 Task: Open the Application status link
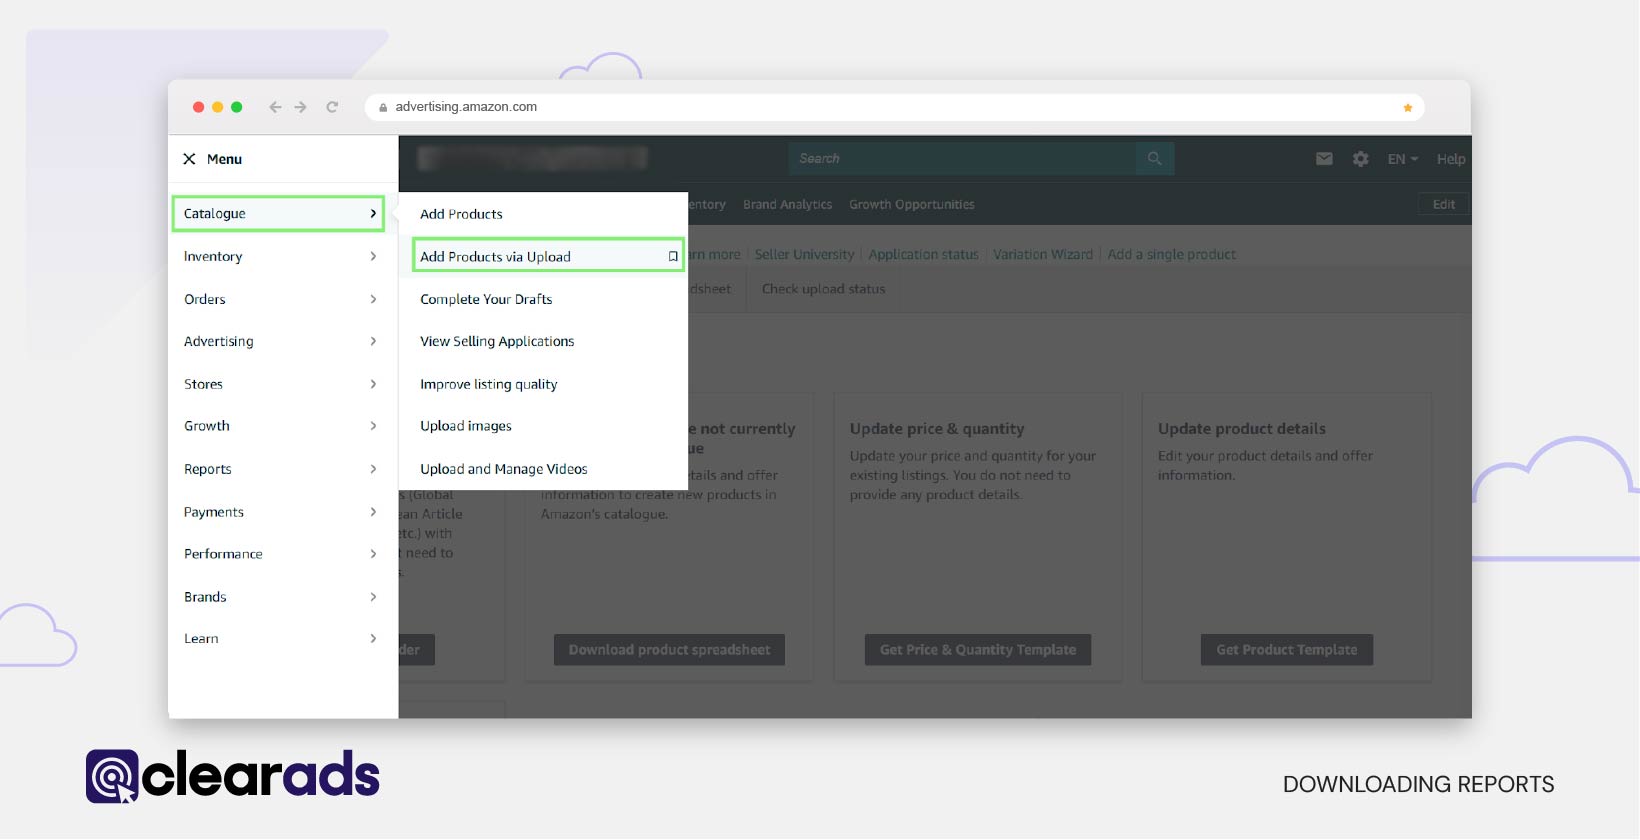coord(923,255)
